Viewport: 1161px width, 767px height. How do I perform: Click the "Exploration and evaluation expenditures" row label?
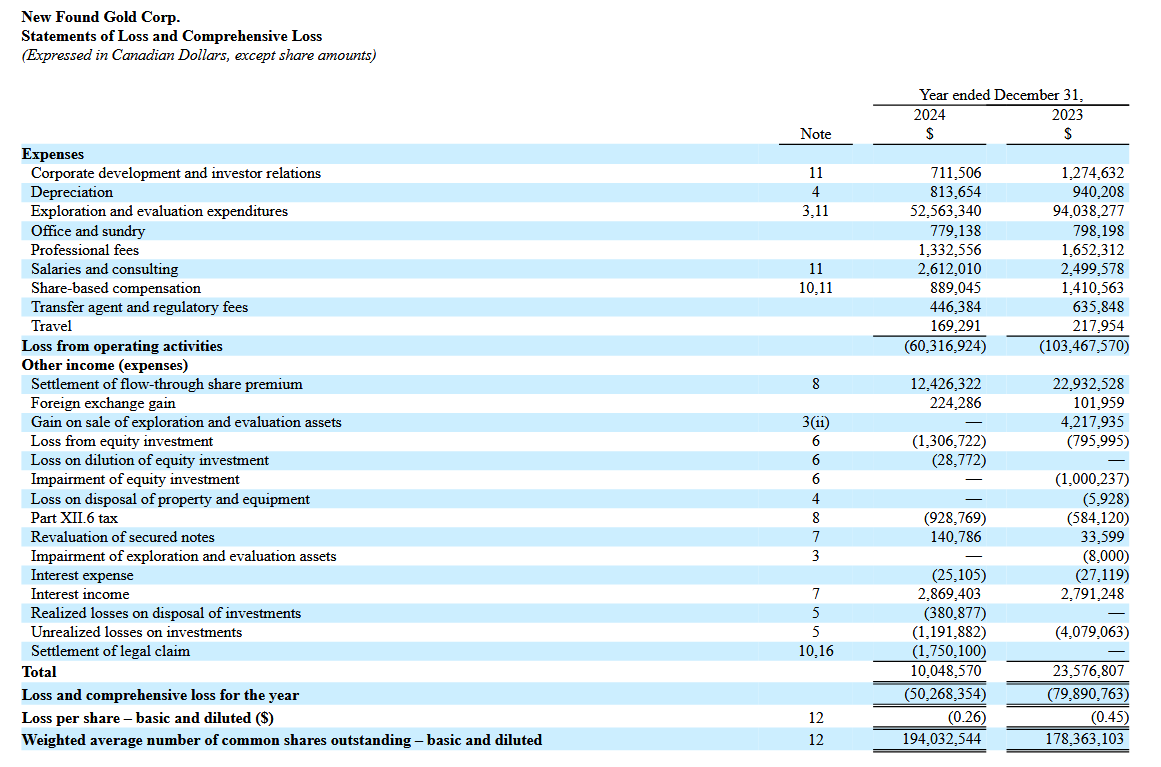[x=159, y=211]
